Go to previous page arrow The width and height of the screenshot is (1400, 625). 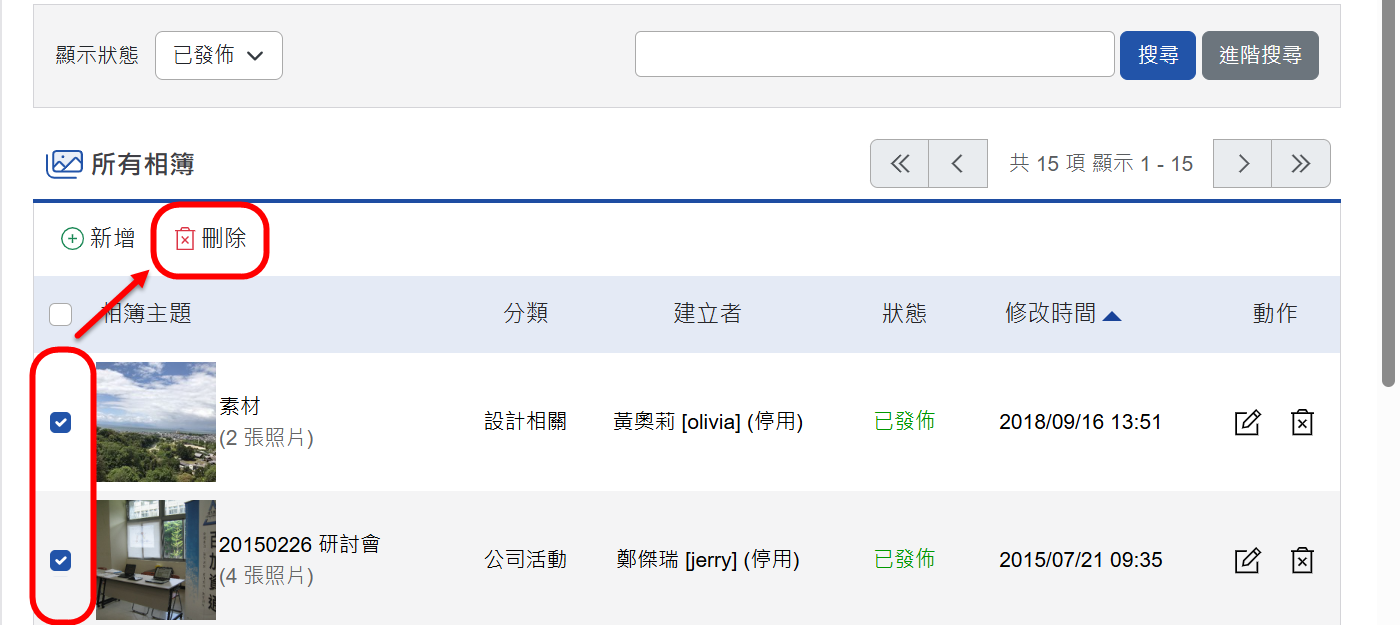click(x=958, y=163)
